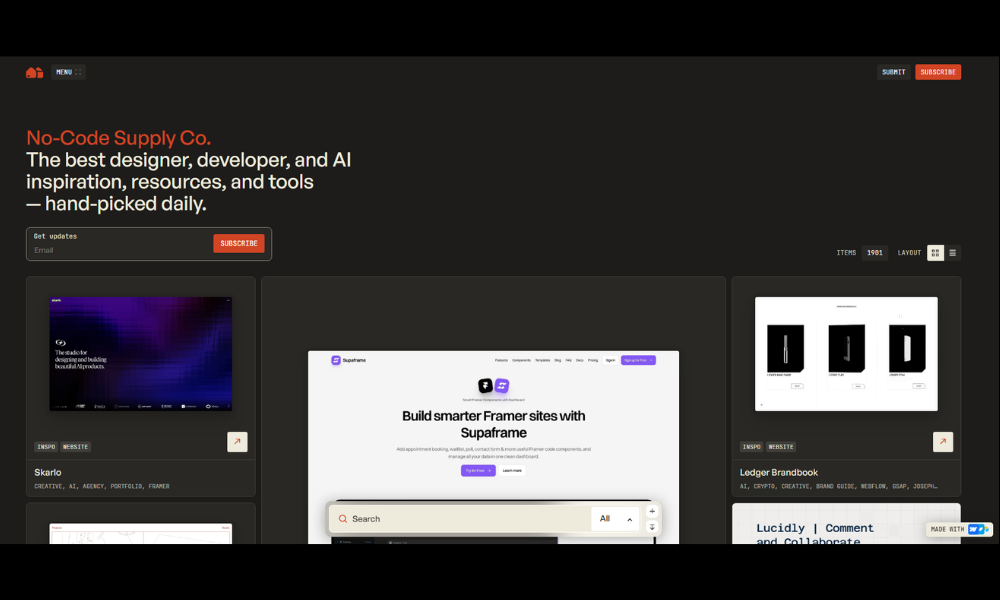Open the Ledger Brandbook preview thumbnail
Screen dimensions: 1000x600
point(846,353)
